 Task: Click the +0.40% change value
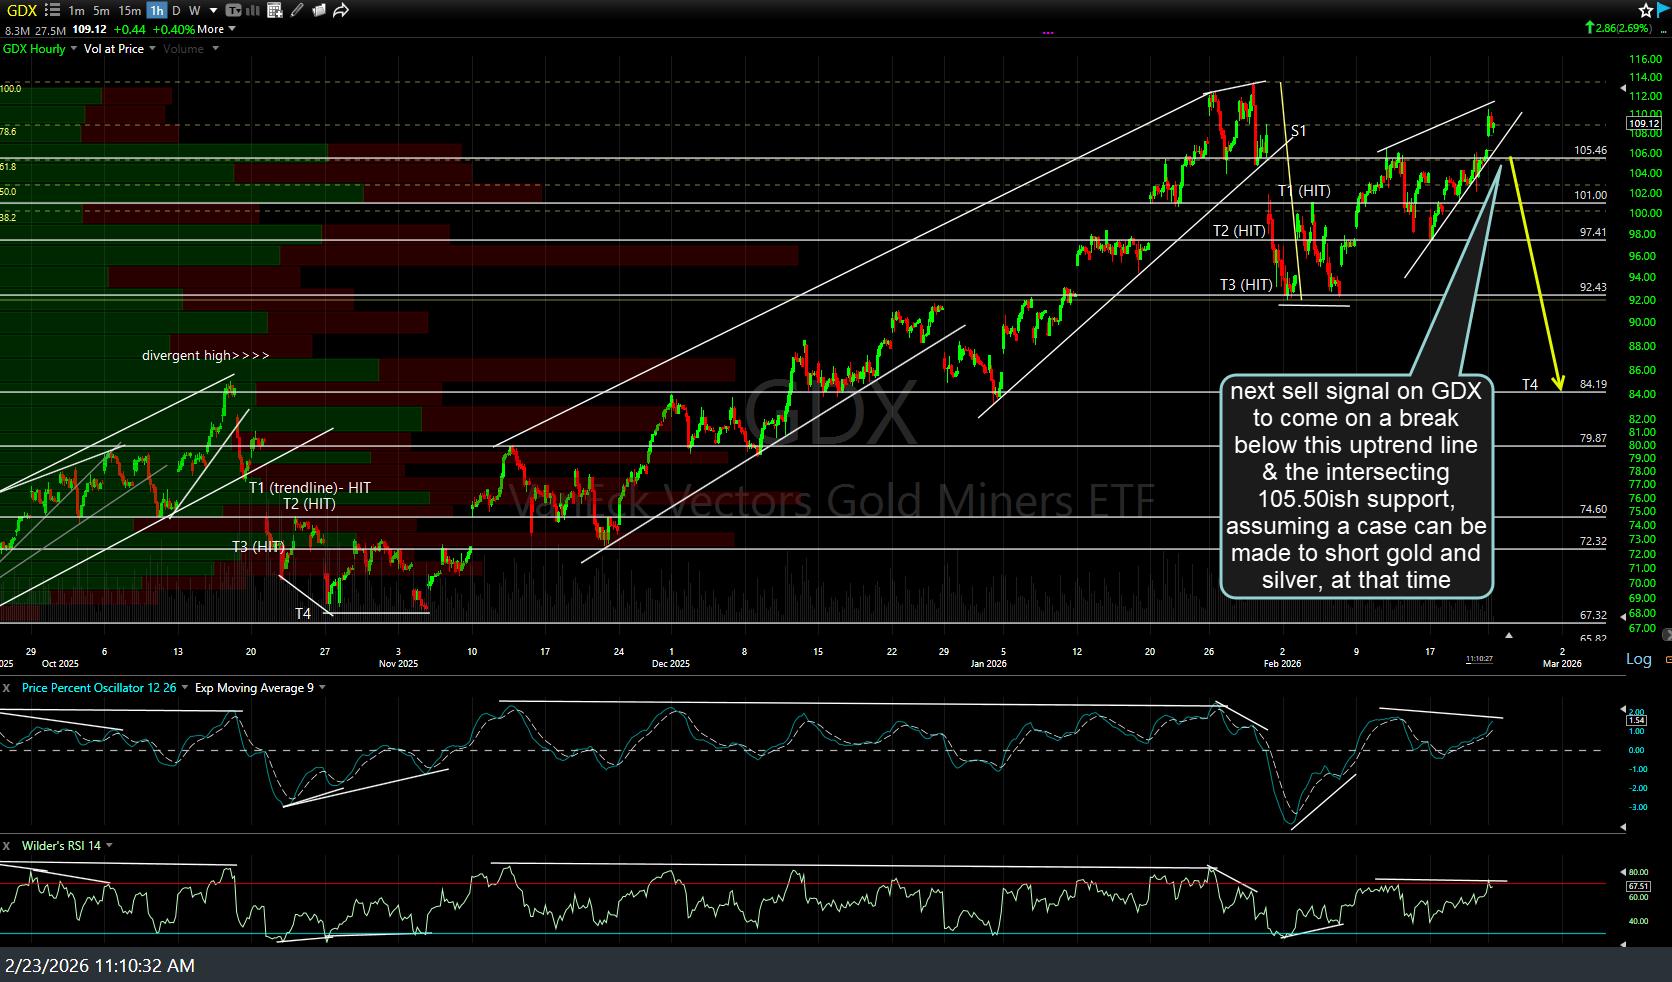pos(174,29)
